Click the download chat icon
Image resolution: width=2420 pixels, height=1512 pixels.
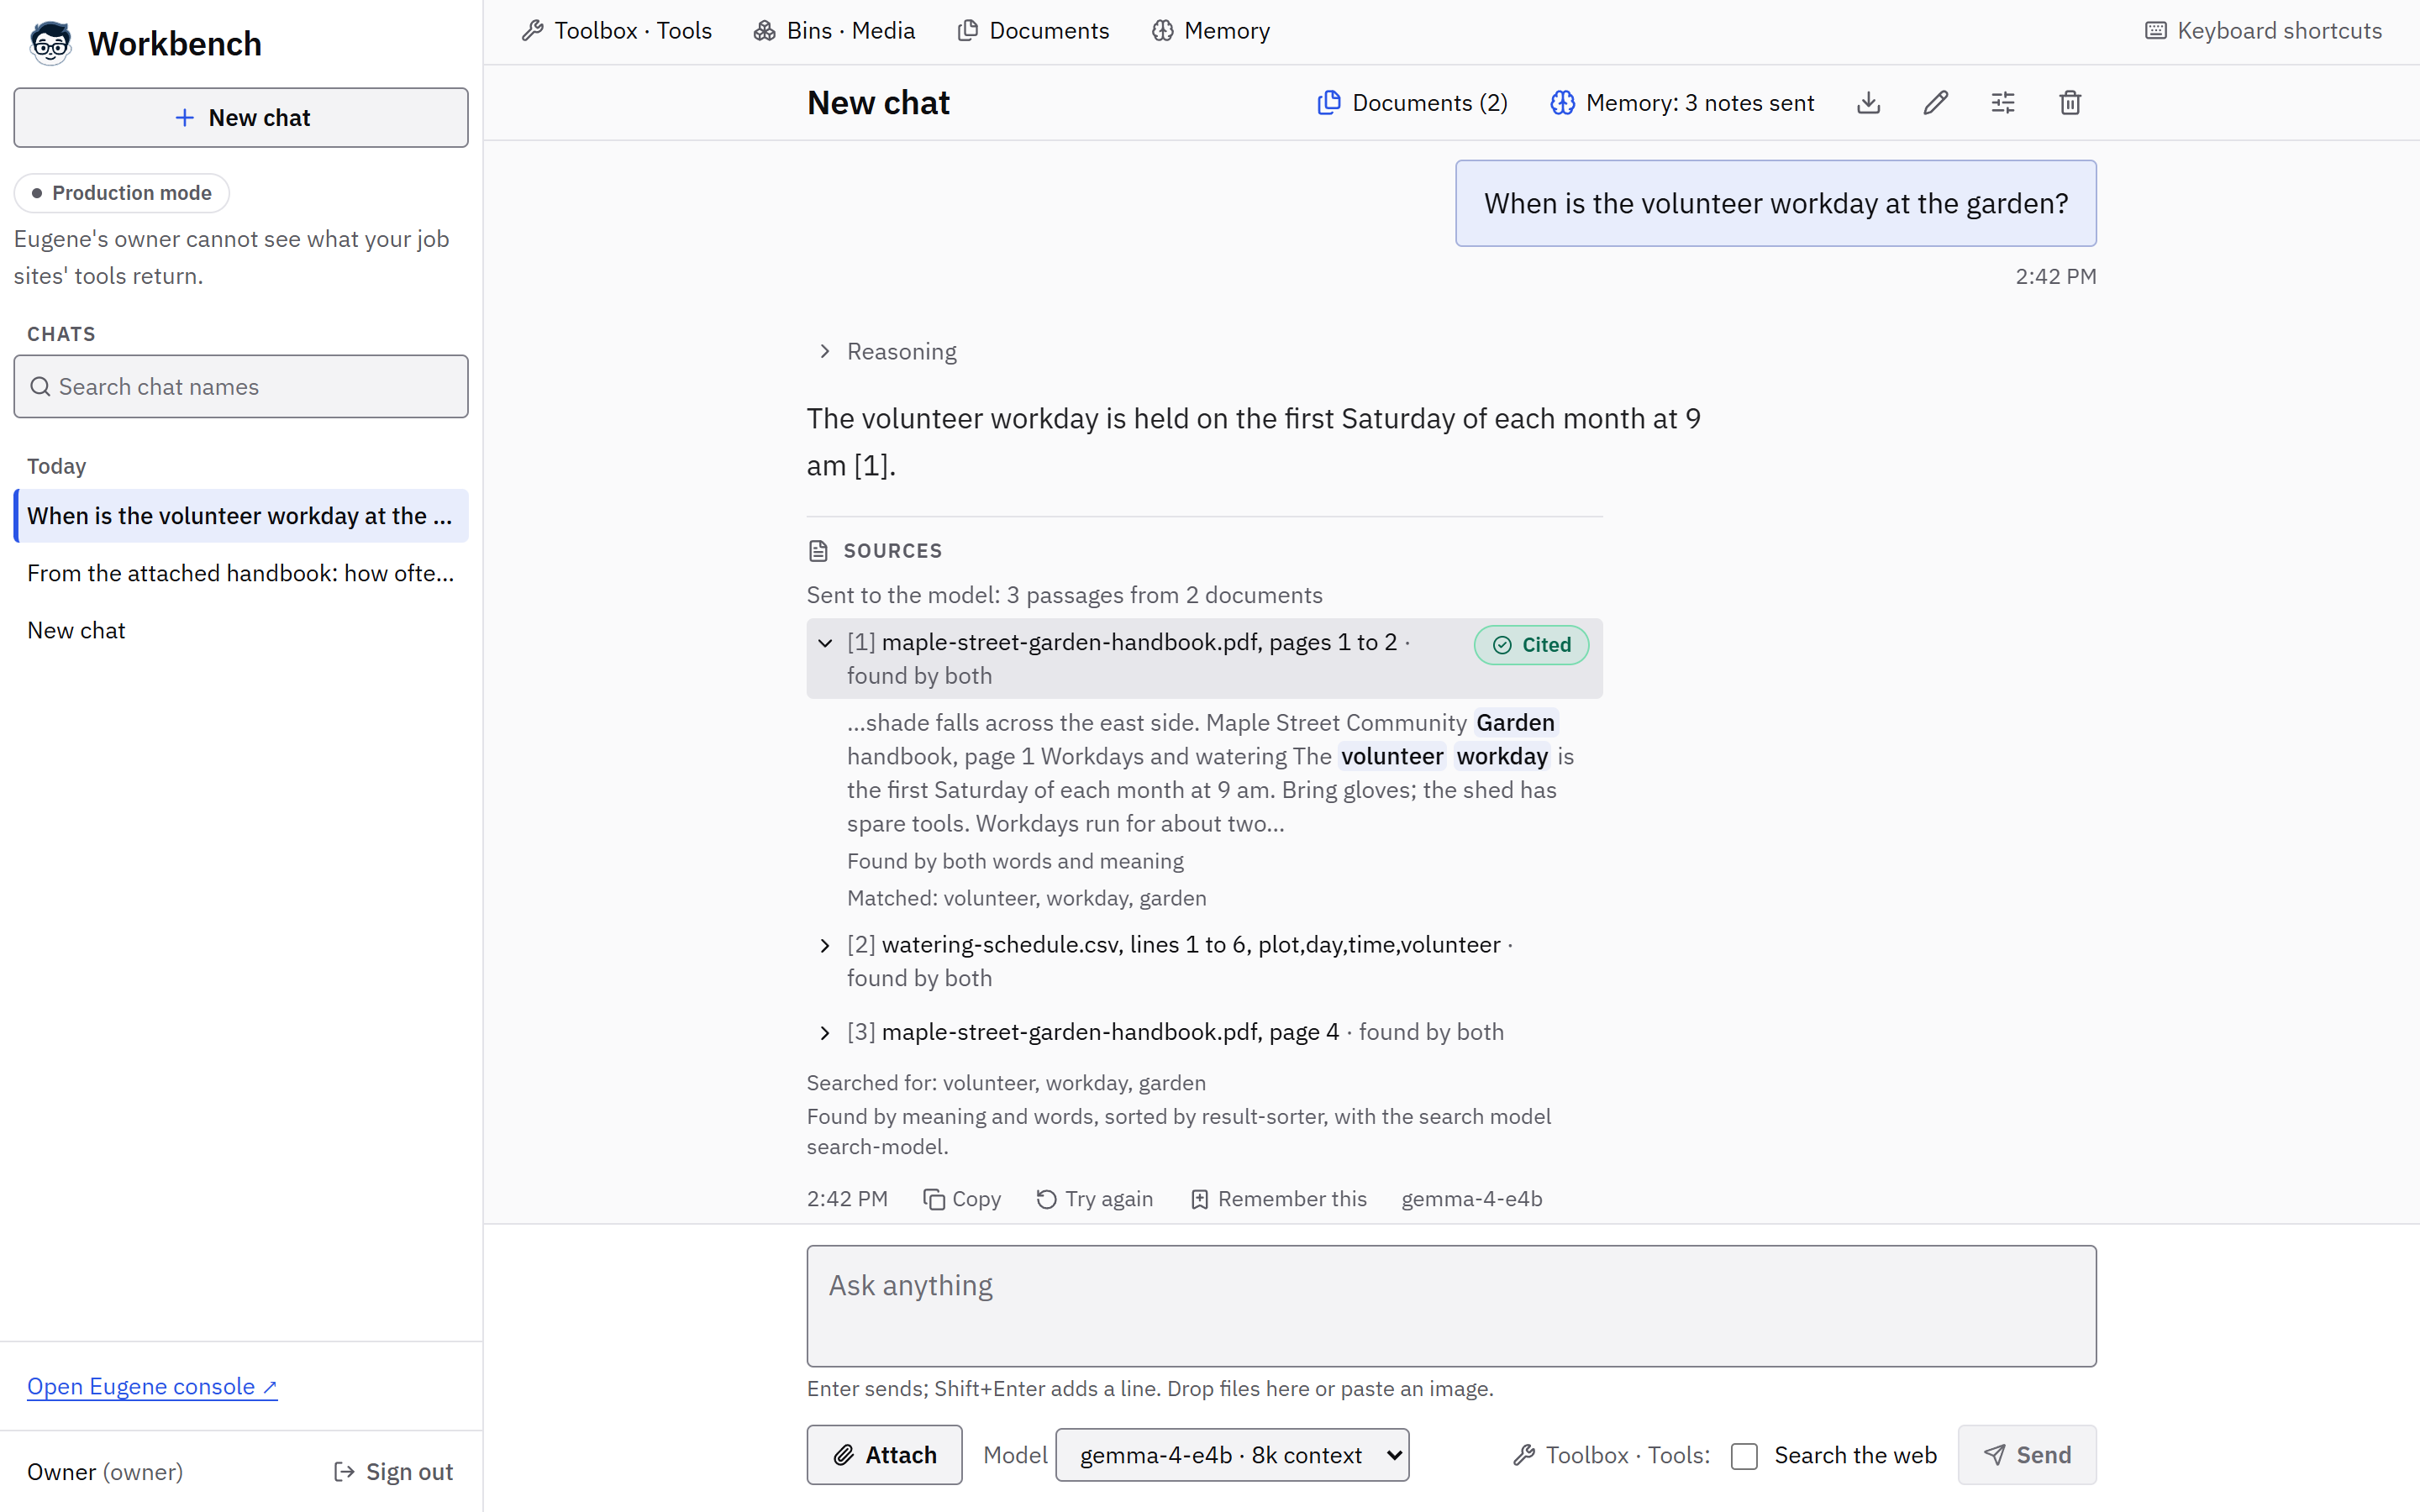[x=1868, y=103]
